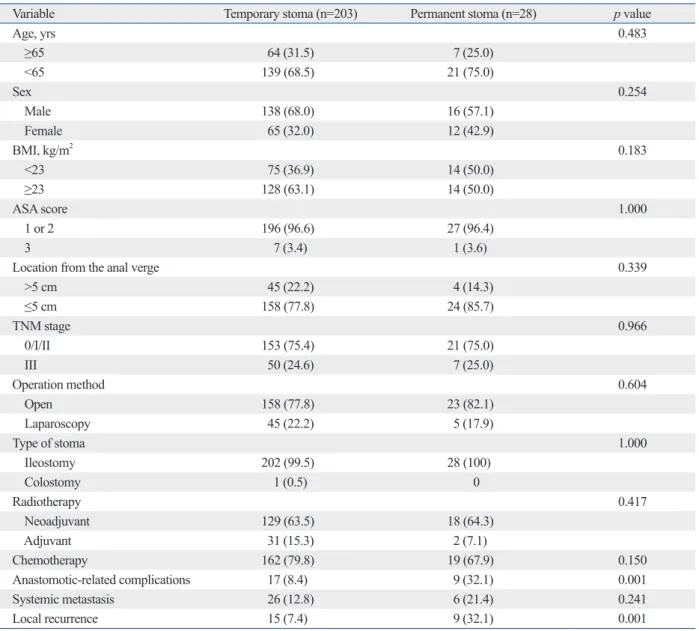Click the '0/I/II' row label

pos(37,346)
